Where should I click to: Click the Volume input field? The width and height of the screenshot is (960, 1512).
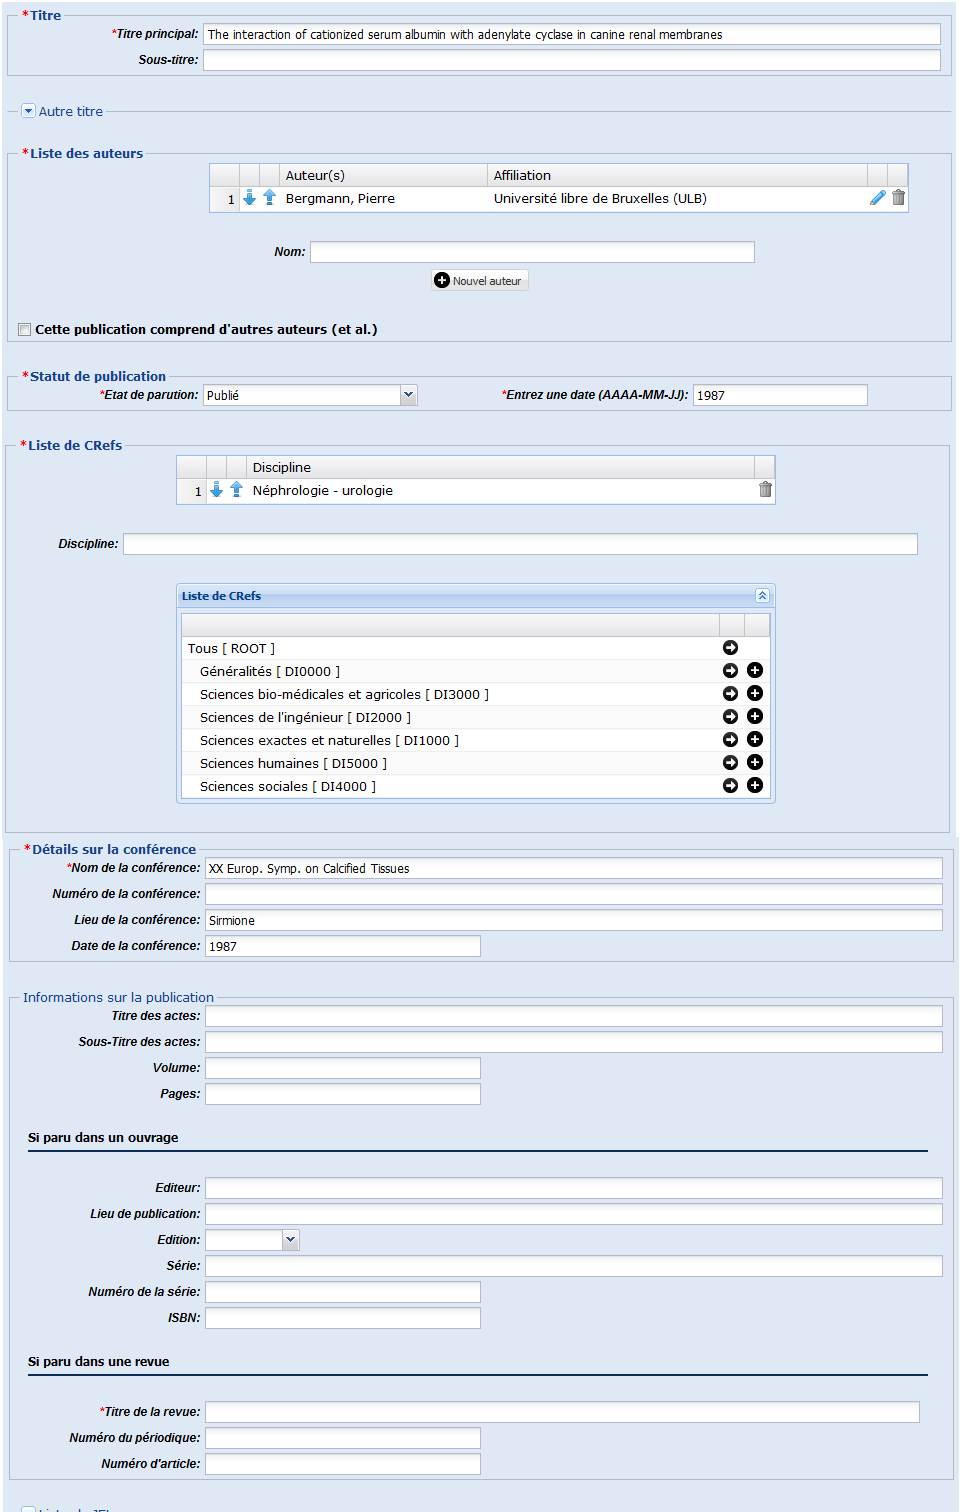pyautogui.click(x=343, y=1068)
